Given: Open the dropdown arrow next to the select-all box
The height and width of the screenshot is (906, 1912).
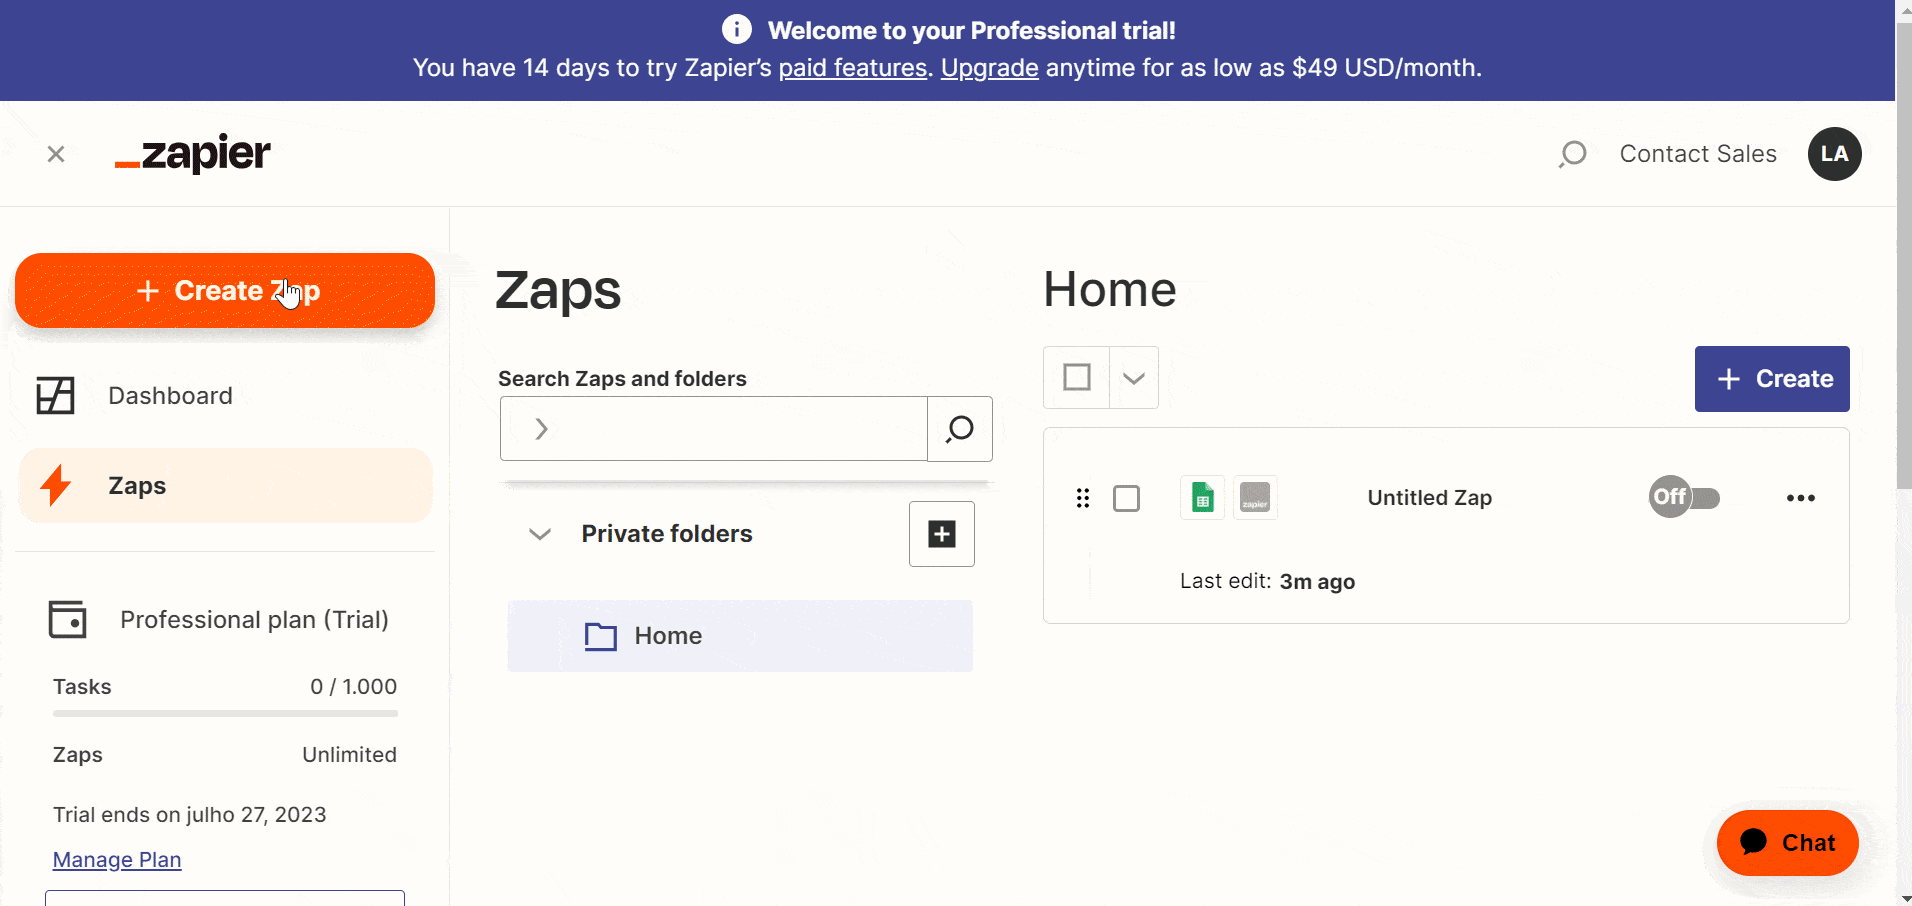Looking at the screenshot, I should (x=1133, y=377).
